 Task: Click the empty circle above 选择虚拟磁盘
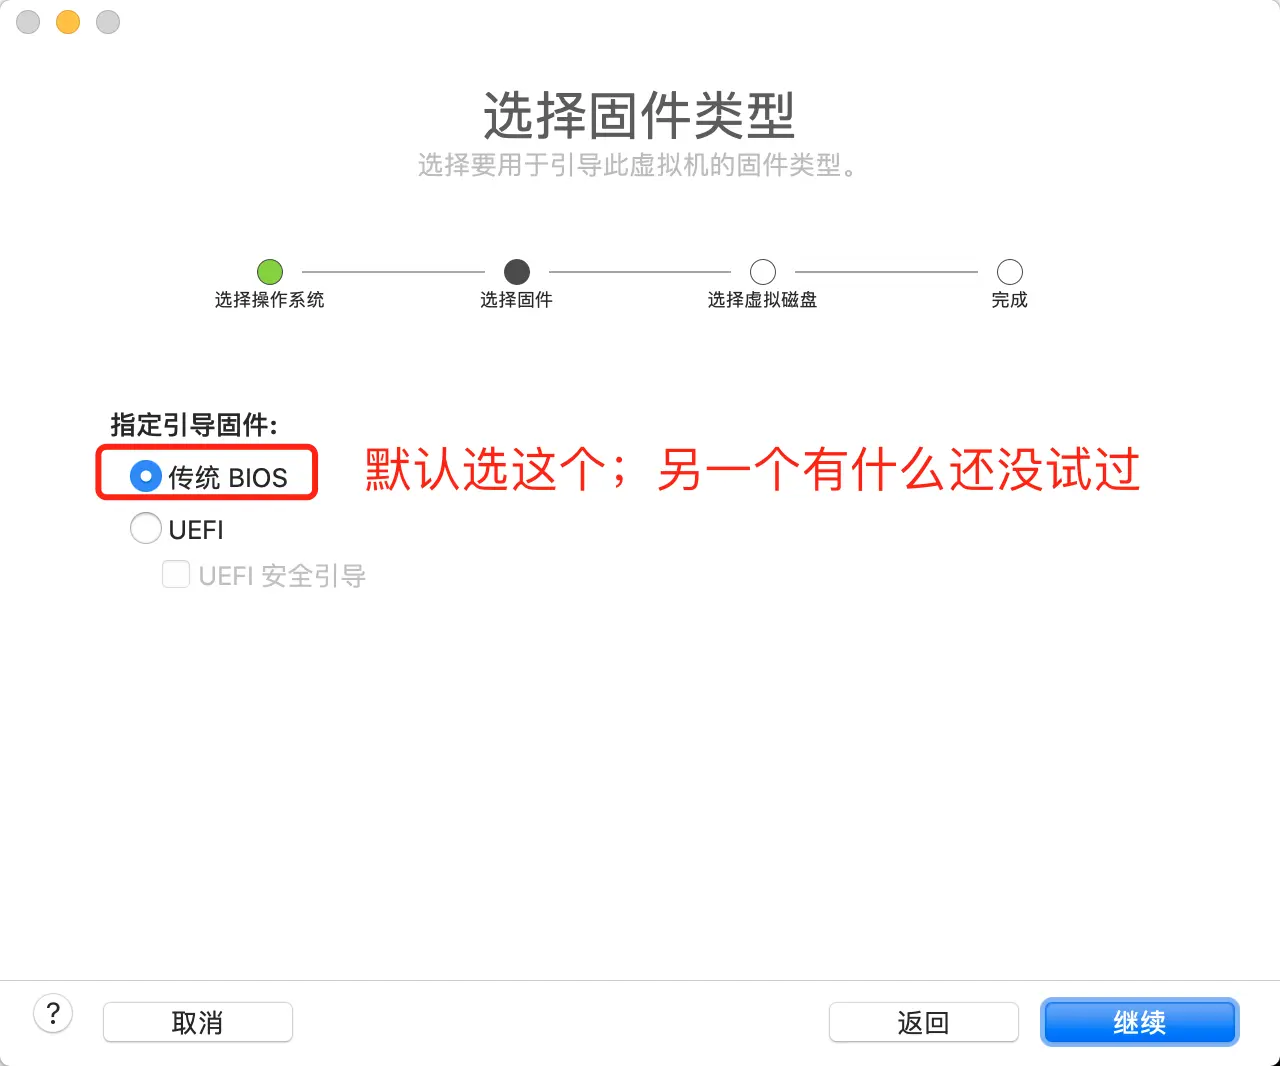(763, 272)
